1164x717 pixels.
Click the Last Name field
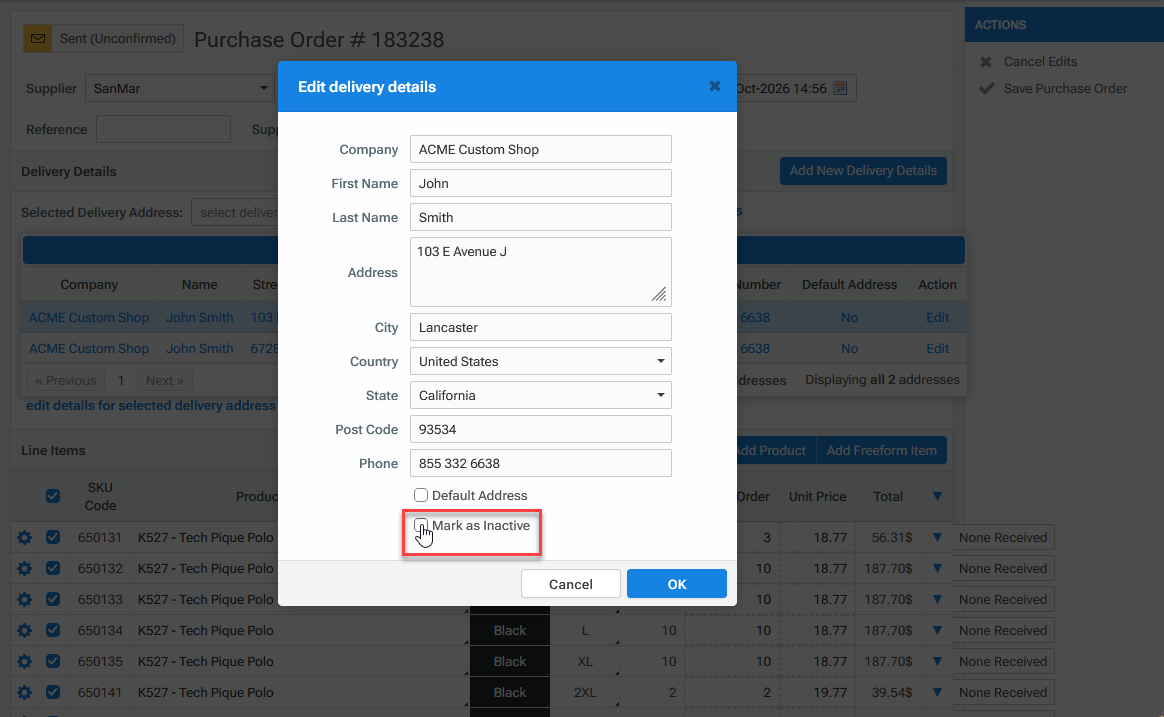coord(540,217)
